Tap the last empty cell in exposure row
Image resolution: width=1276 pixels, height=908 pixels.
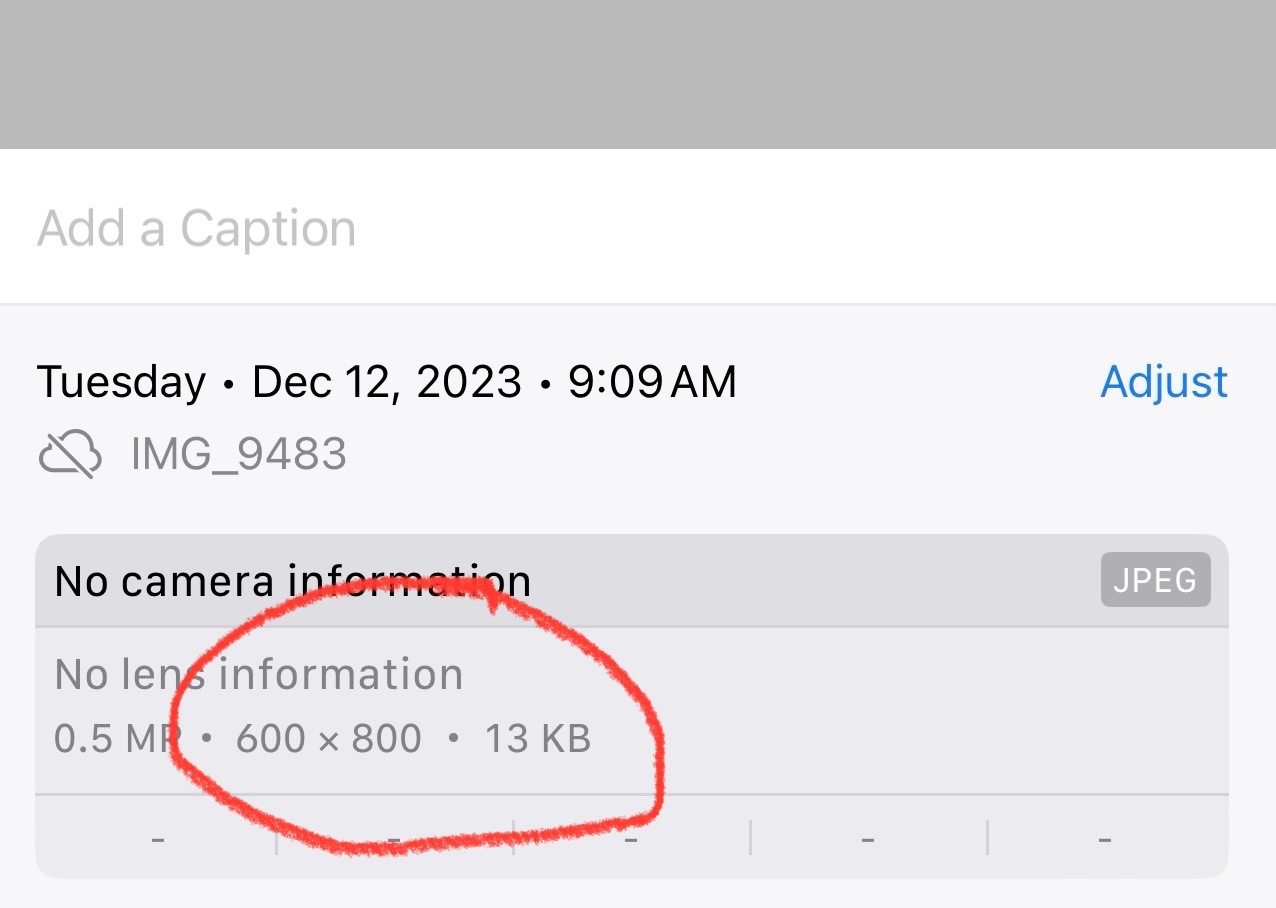click(x=1106, y=838)
